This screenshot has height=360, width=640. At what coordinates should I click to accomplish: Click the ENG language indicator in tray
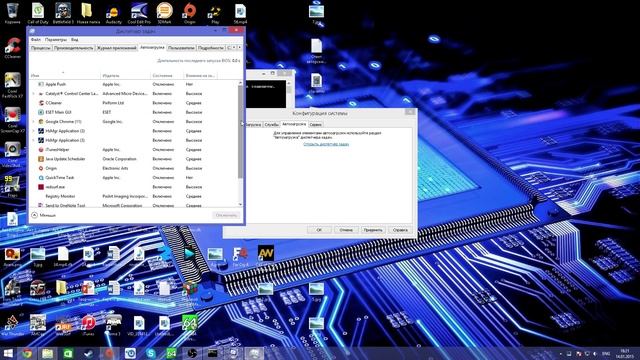pyautogui.click(x=607, y=354)
